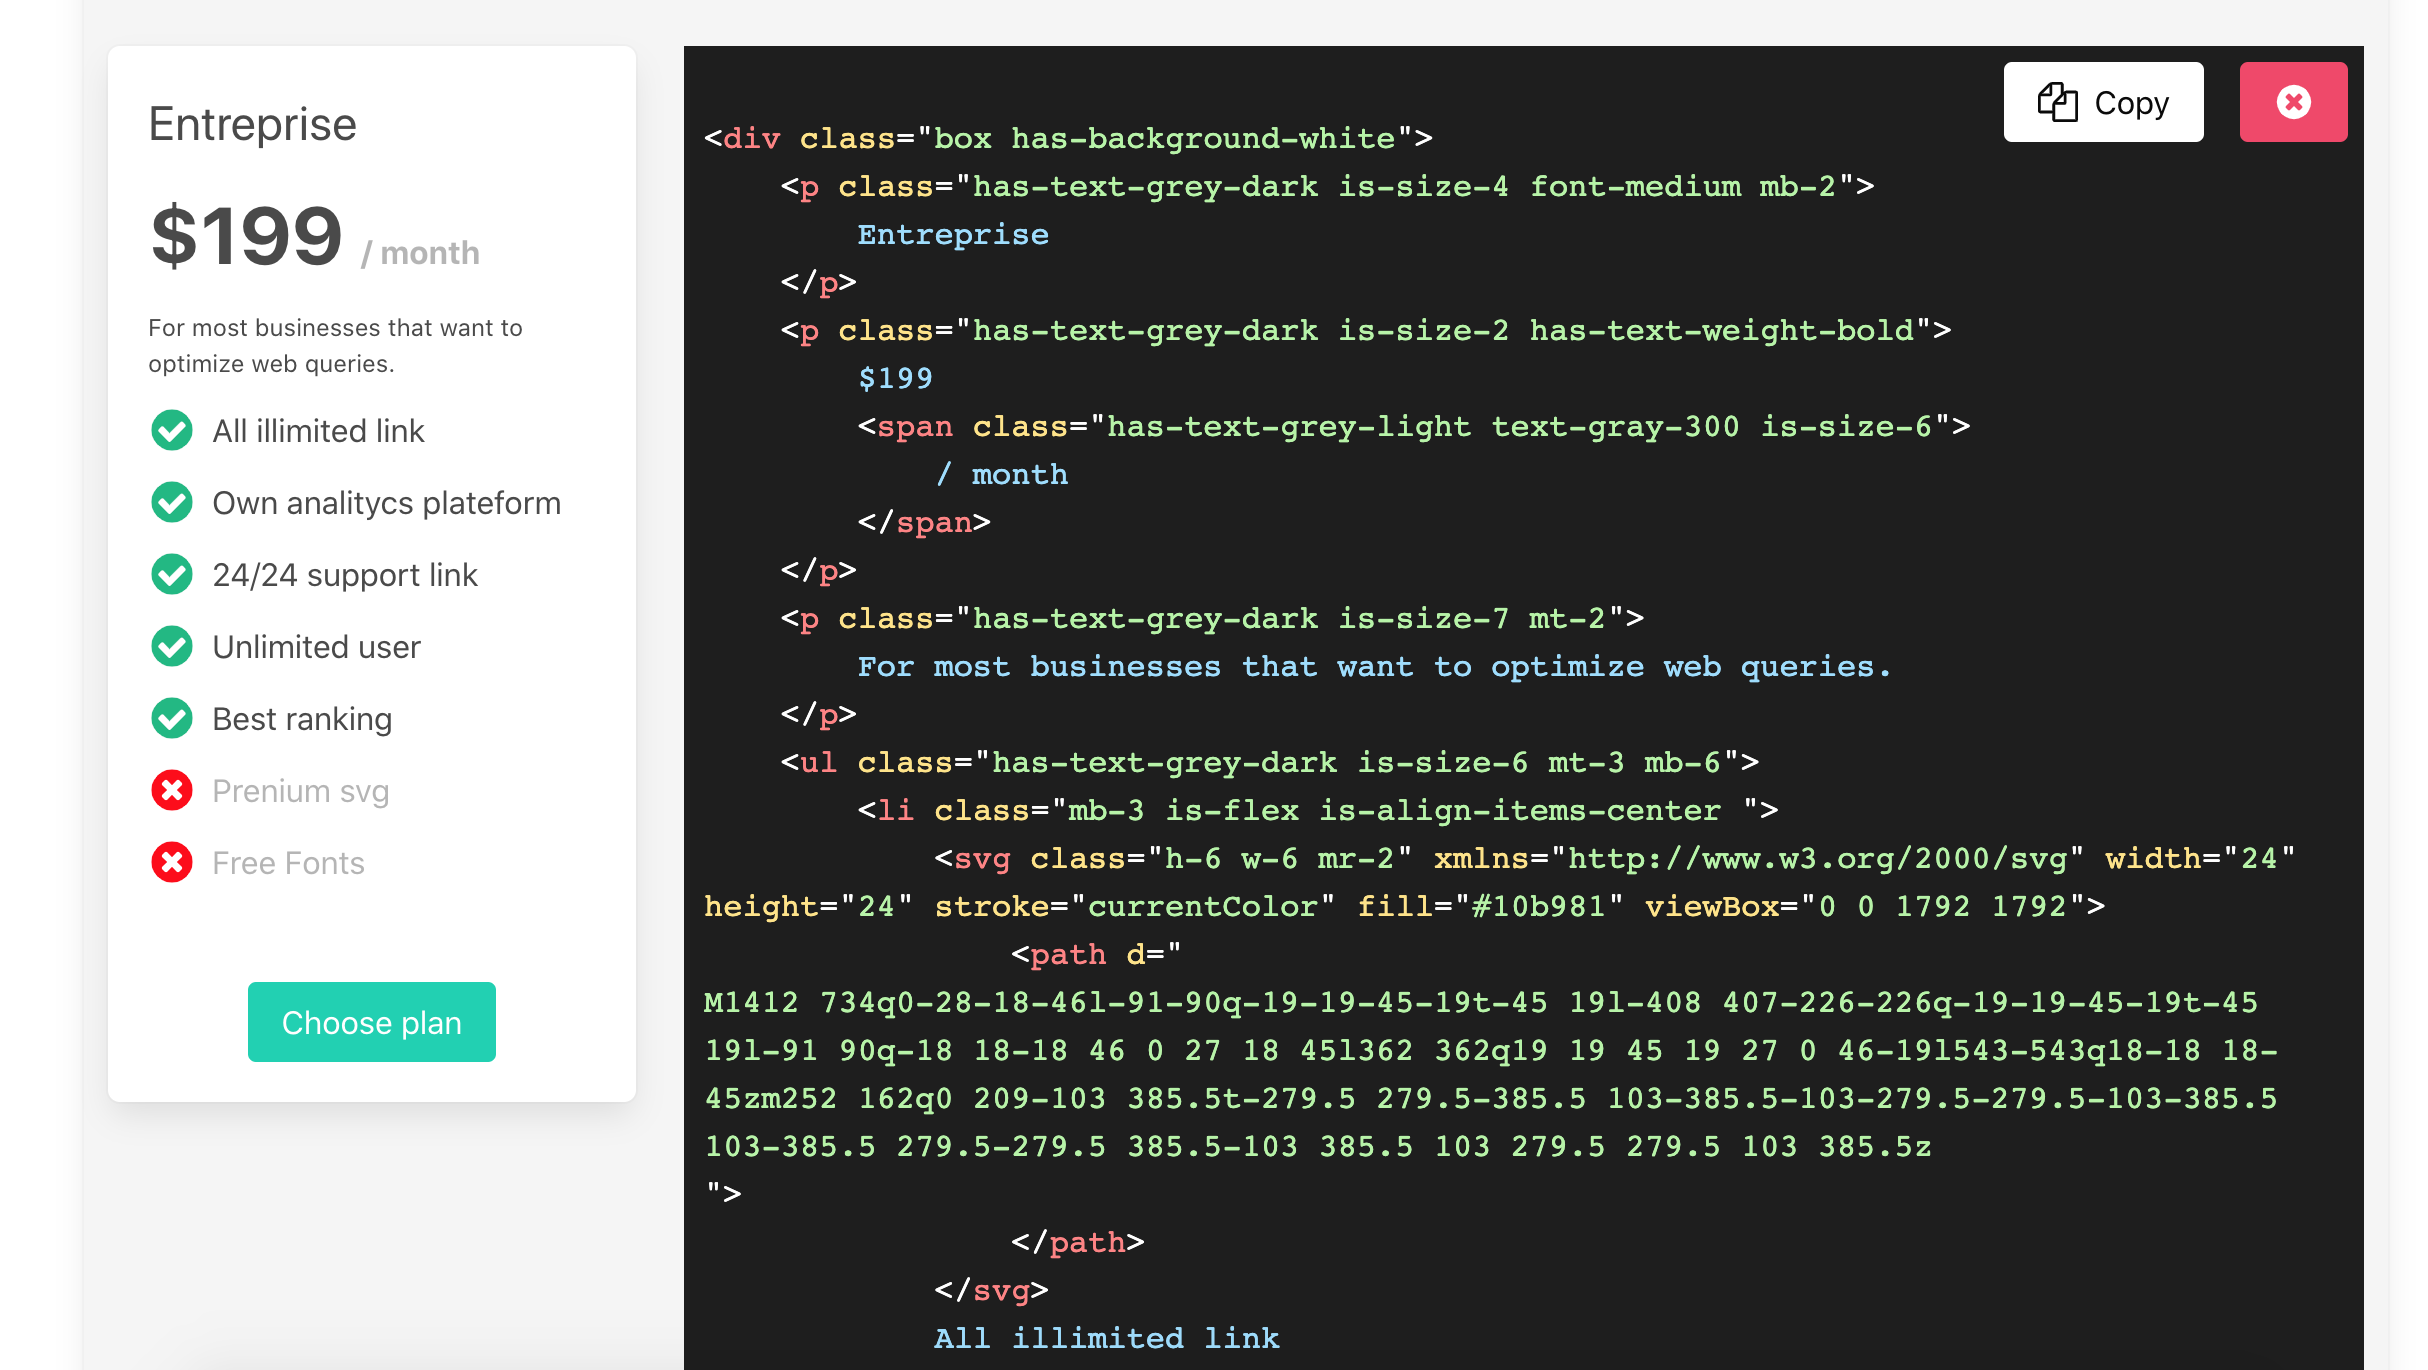
Task: Click the red close code button
Action: (x=2292, y=102)
